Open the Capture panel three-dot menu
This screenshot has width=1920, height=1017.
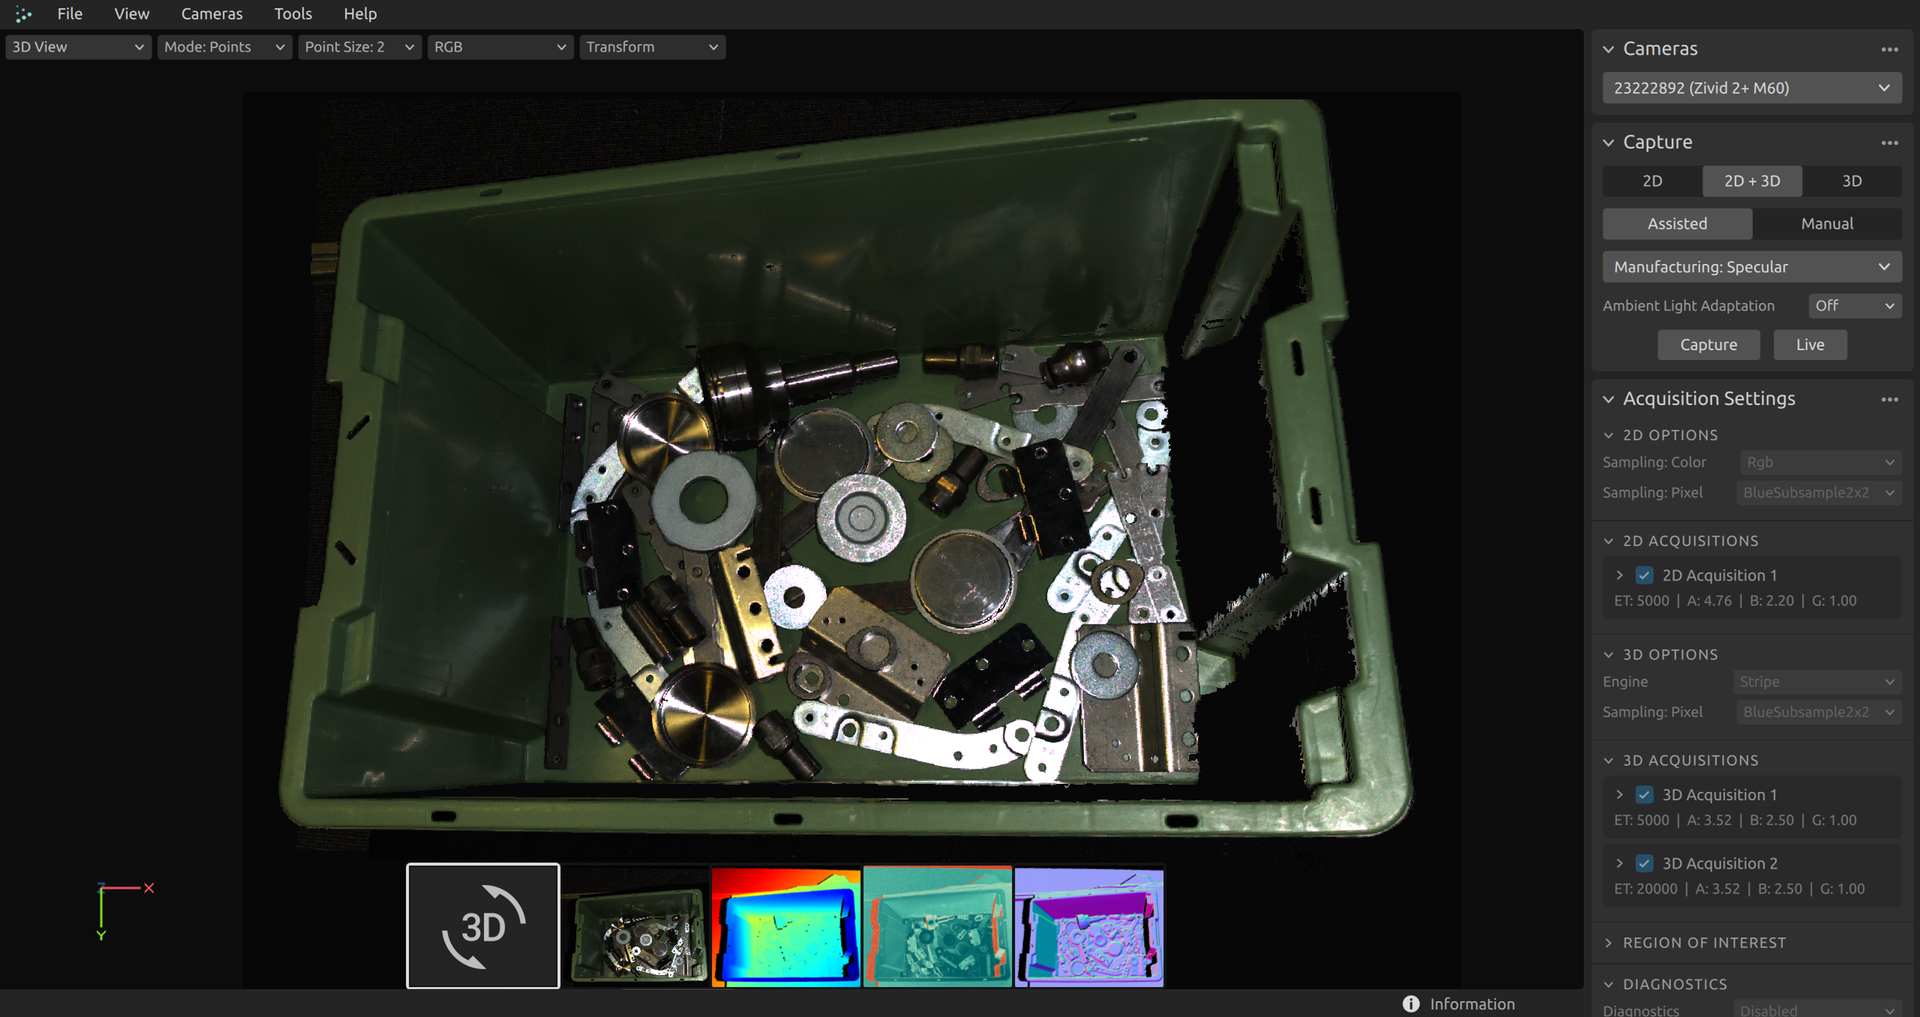(1889, 143)
